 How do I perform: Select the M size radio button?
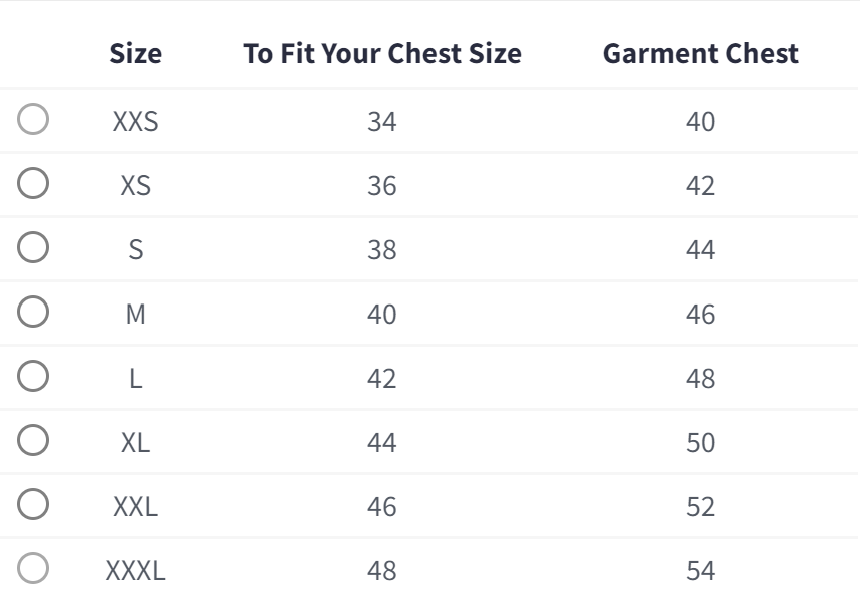pyautogui.click(x=33, y=313)
